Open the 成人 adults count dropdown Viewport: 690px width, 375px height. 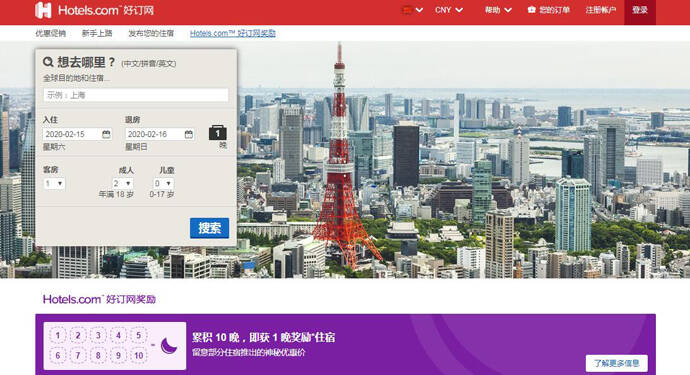pos(122,184)
